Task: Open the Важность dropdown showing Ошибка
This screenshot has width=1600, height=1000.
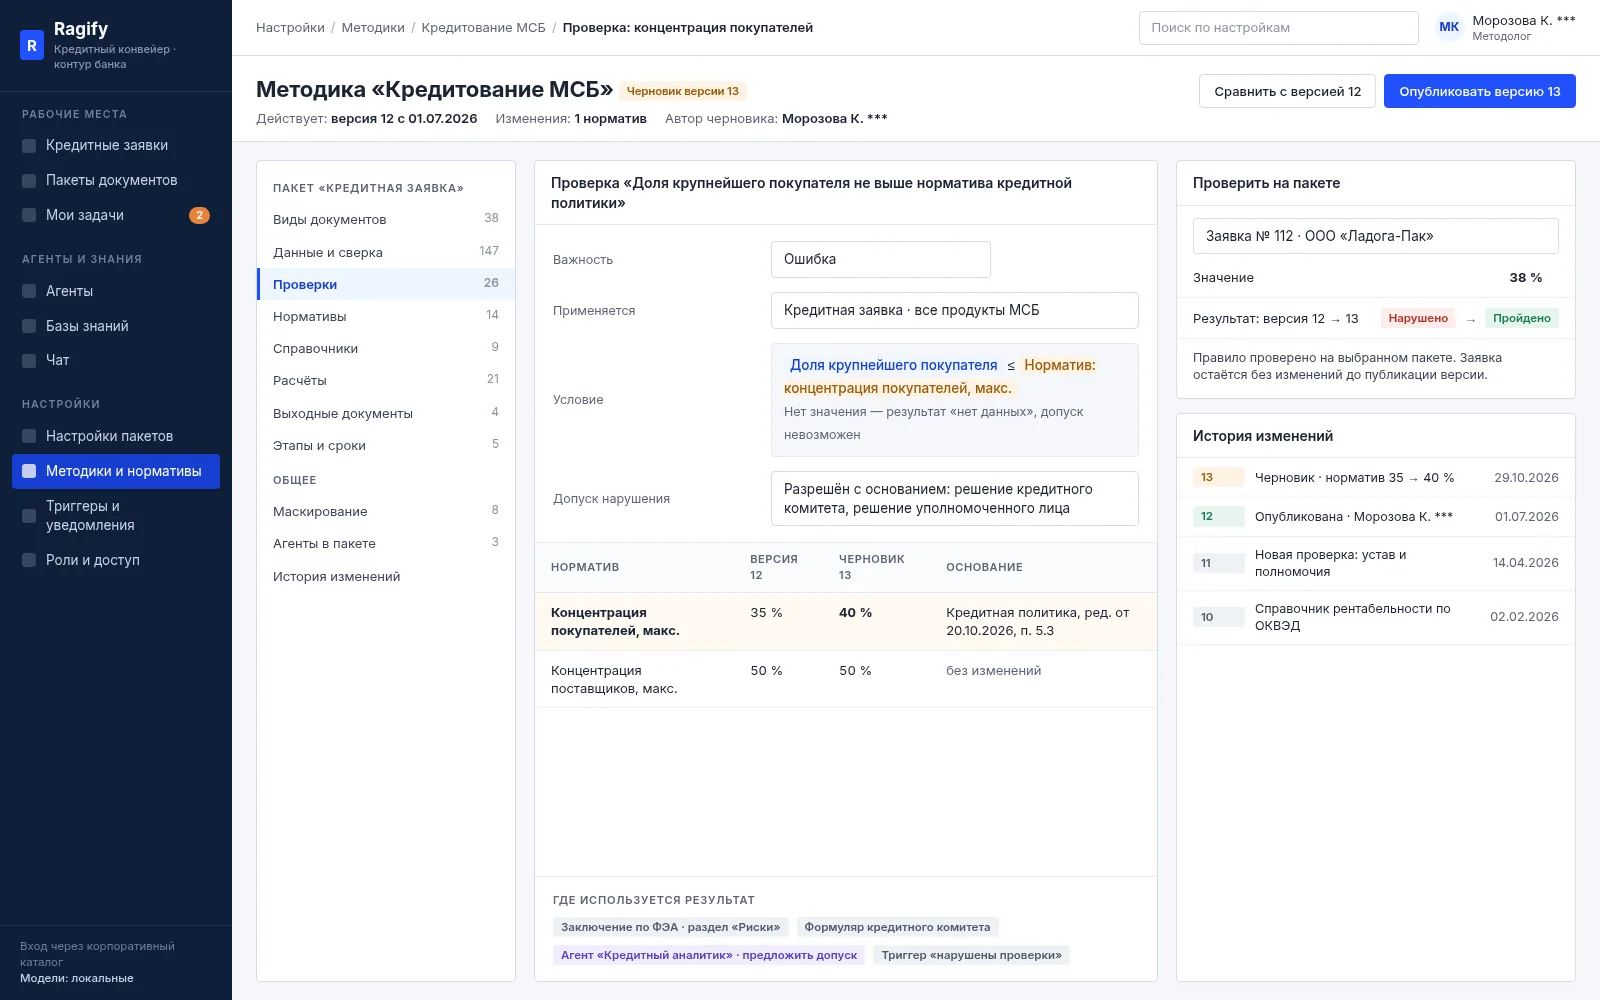Action: pos(881,259)
